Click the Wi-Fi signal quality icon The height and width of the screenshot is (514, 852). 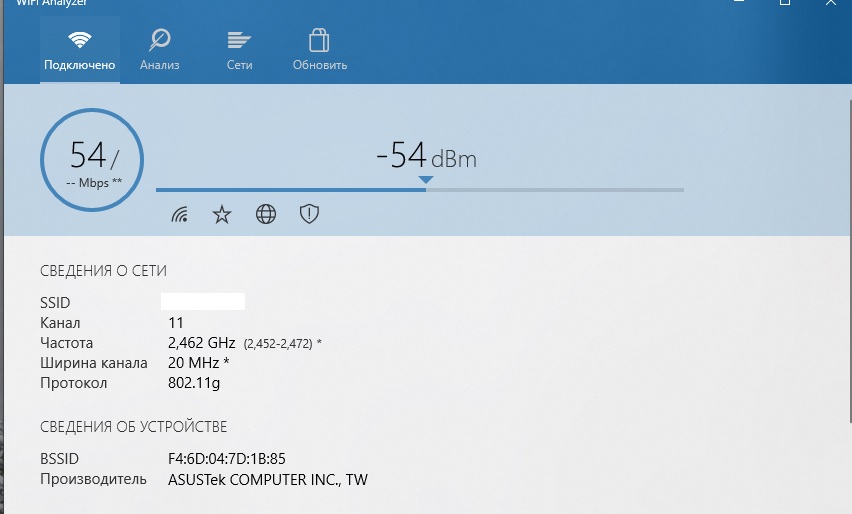tap(180, 215)
